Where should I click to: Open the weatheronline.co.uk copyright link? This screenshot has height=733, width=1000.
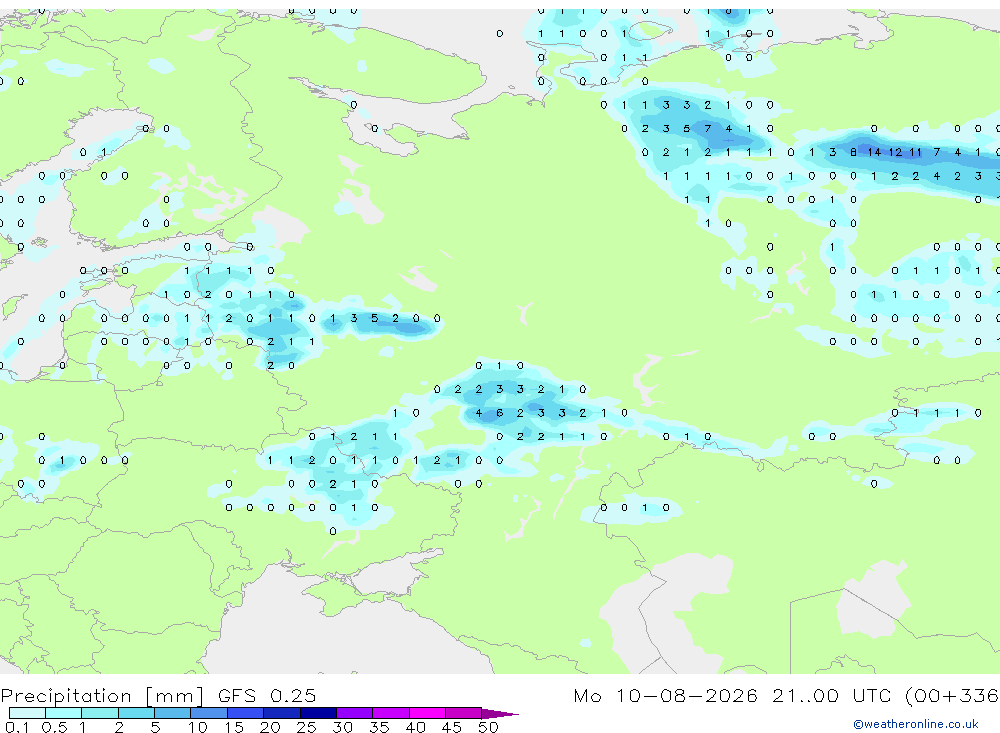916,724
